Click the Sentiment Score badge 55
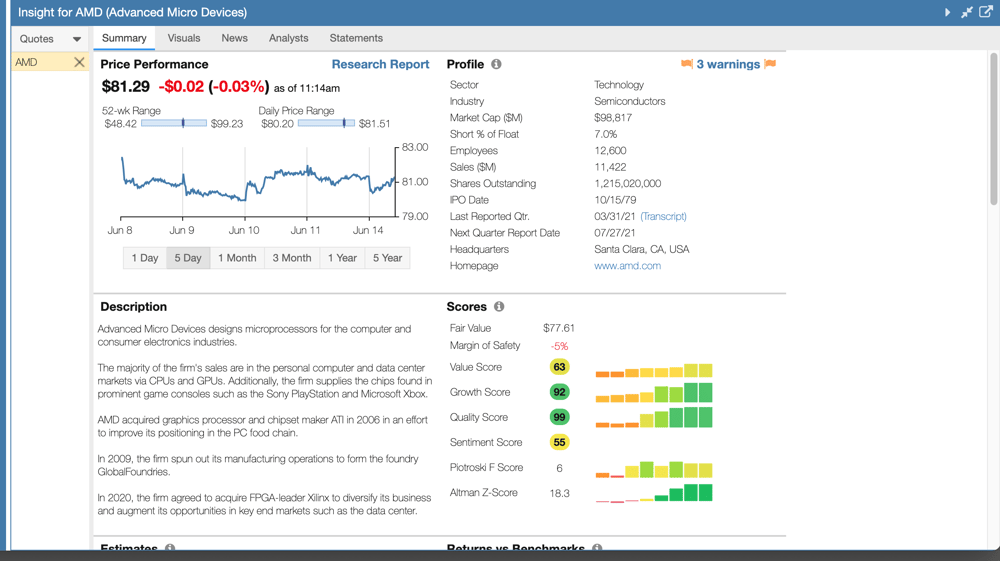This screenshot has height=561, width=1000. click(559, 442)
